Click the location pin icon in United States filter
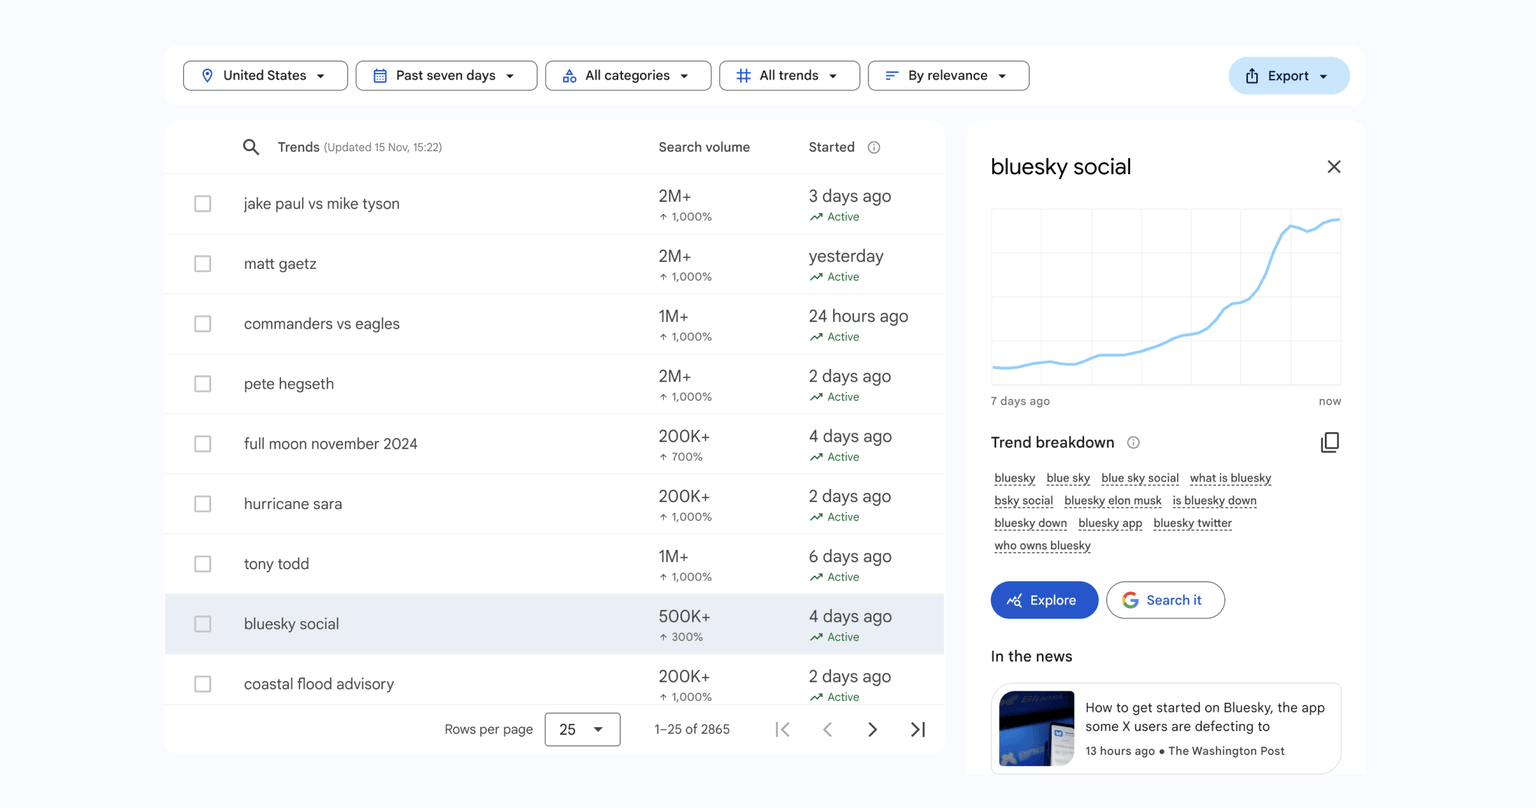This screenshot has width=1536, height=808. click(207, 76)
